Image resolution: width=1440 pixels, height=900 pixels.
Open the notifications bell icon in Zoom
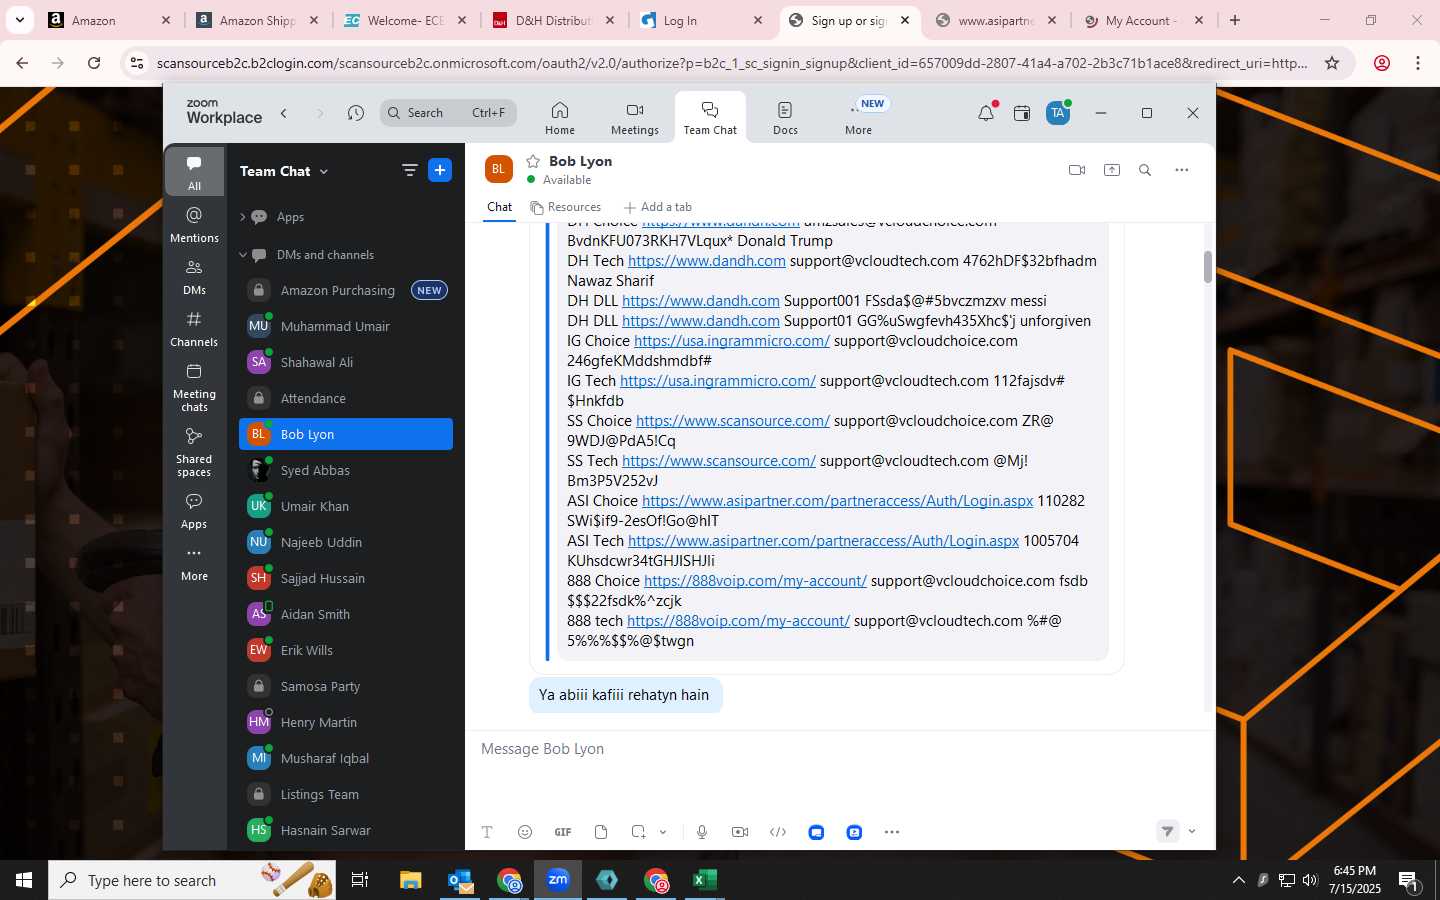[986, 113]
